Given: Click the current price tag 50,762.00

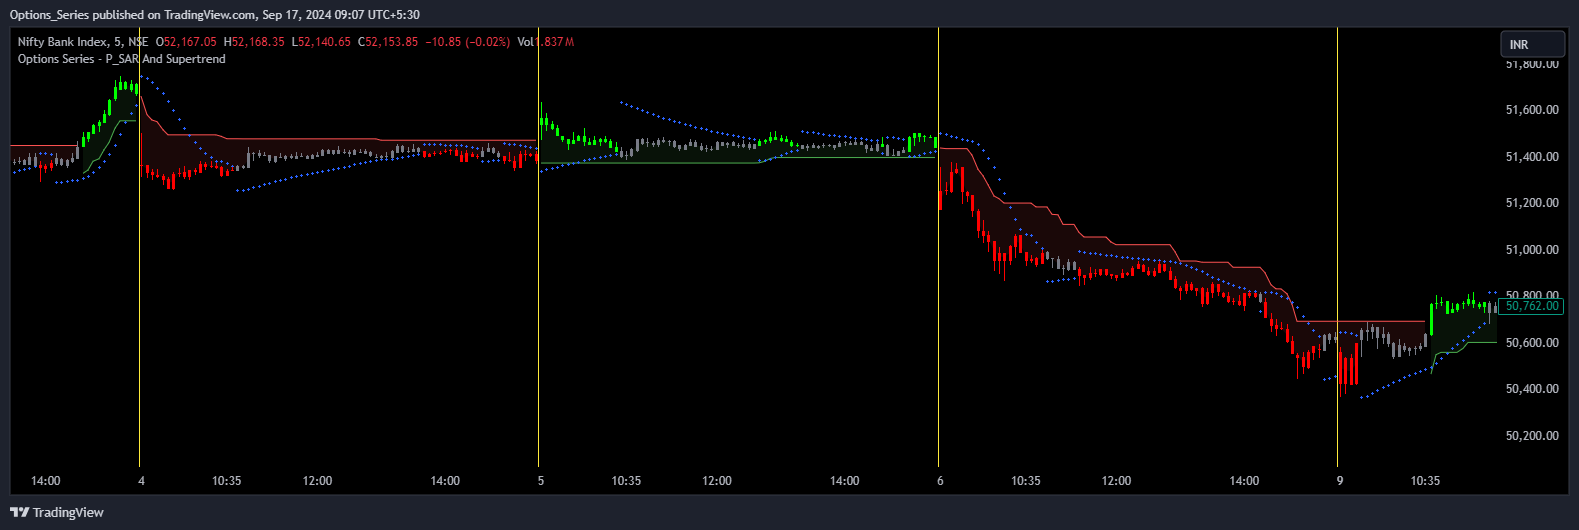Looking at the screenshot, I should pyautogui.click(x=1531, y=306).
